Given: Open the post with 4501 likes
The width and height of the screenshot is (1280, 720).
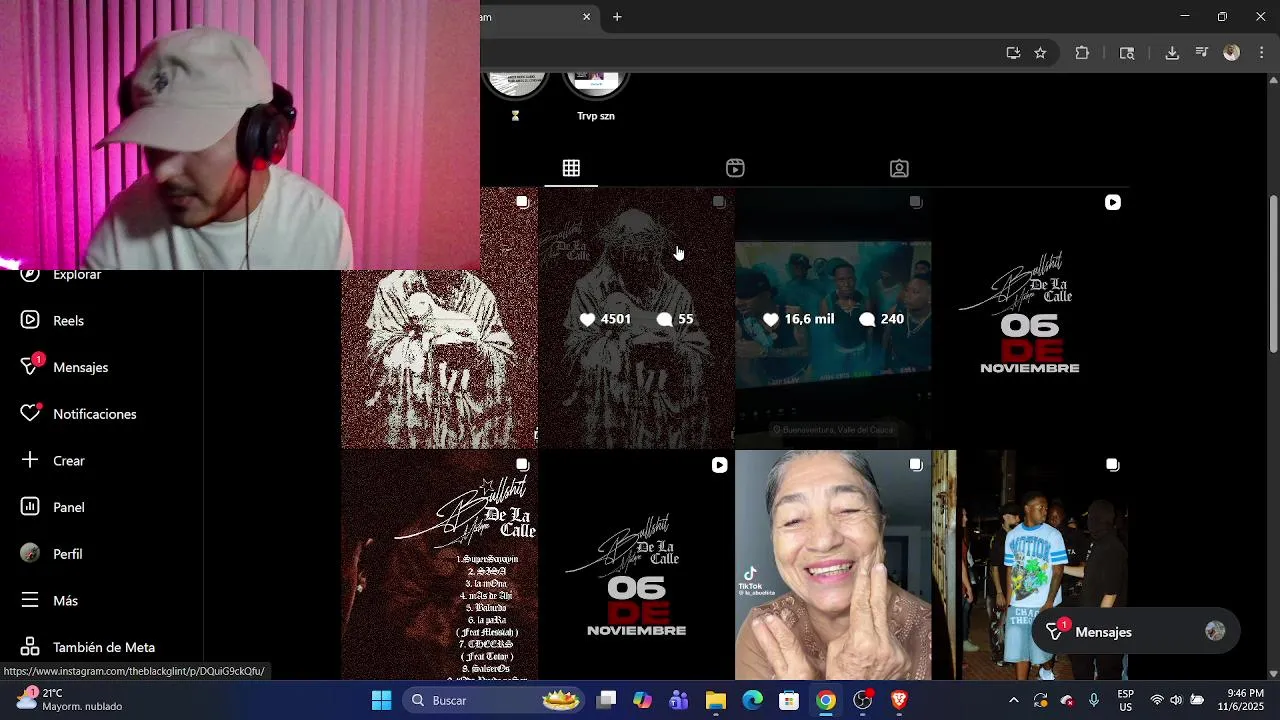Looking at the screenshot, I should click(636, 319).
